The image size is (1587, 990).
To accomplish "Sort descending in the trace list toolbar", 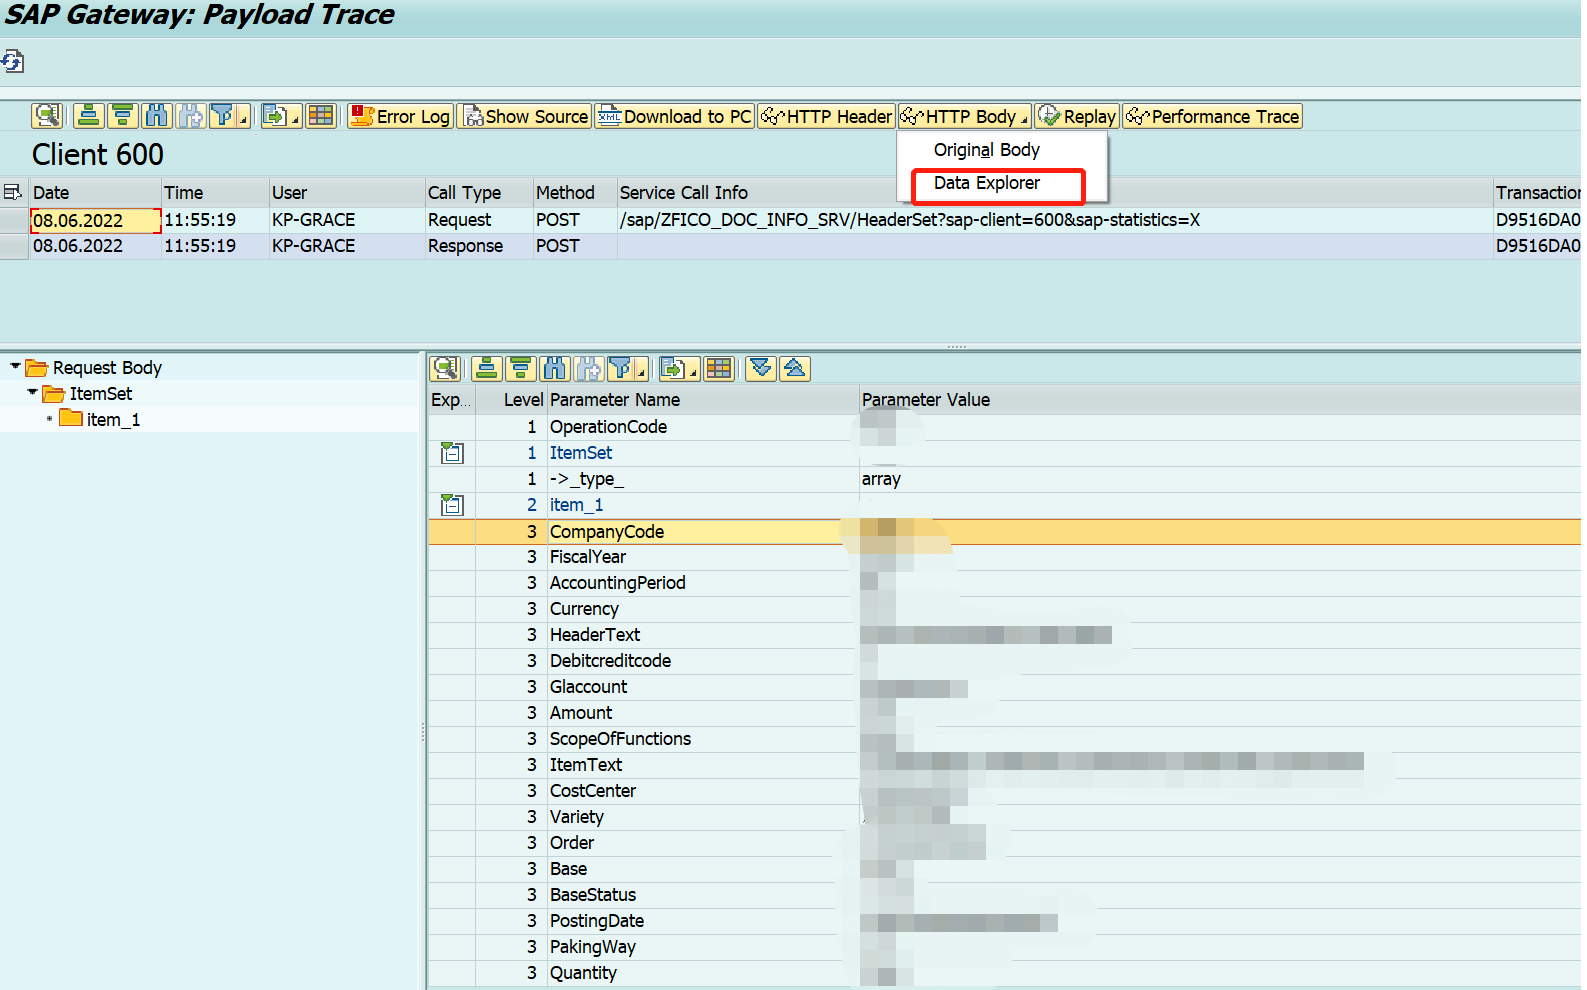I will (123, 116).
